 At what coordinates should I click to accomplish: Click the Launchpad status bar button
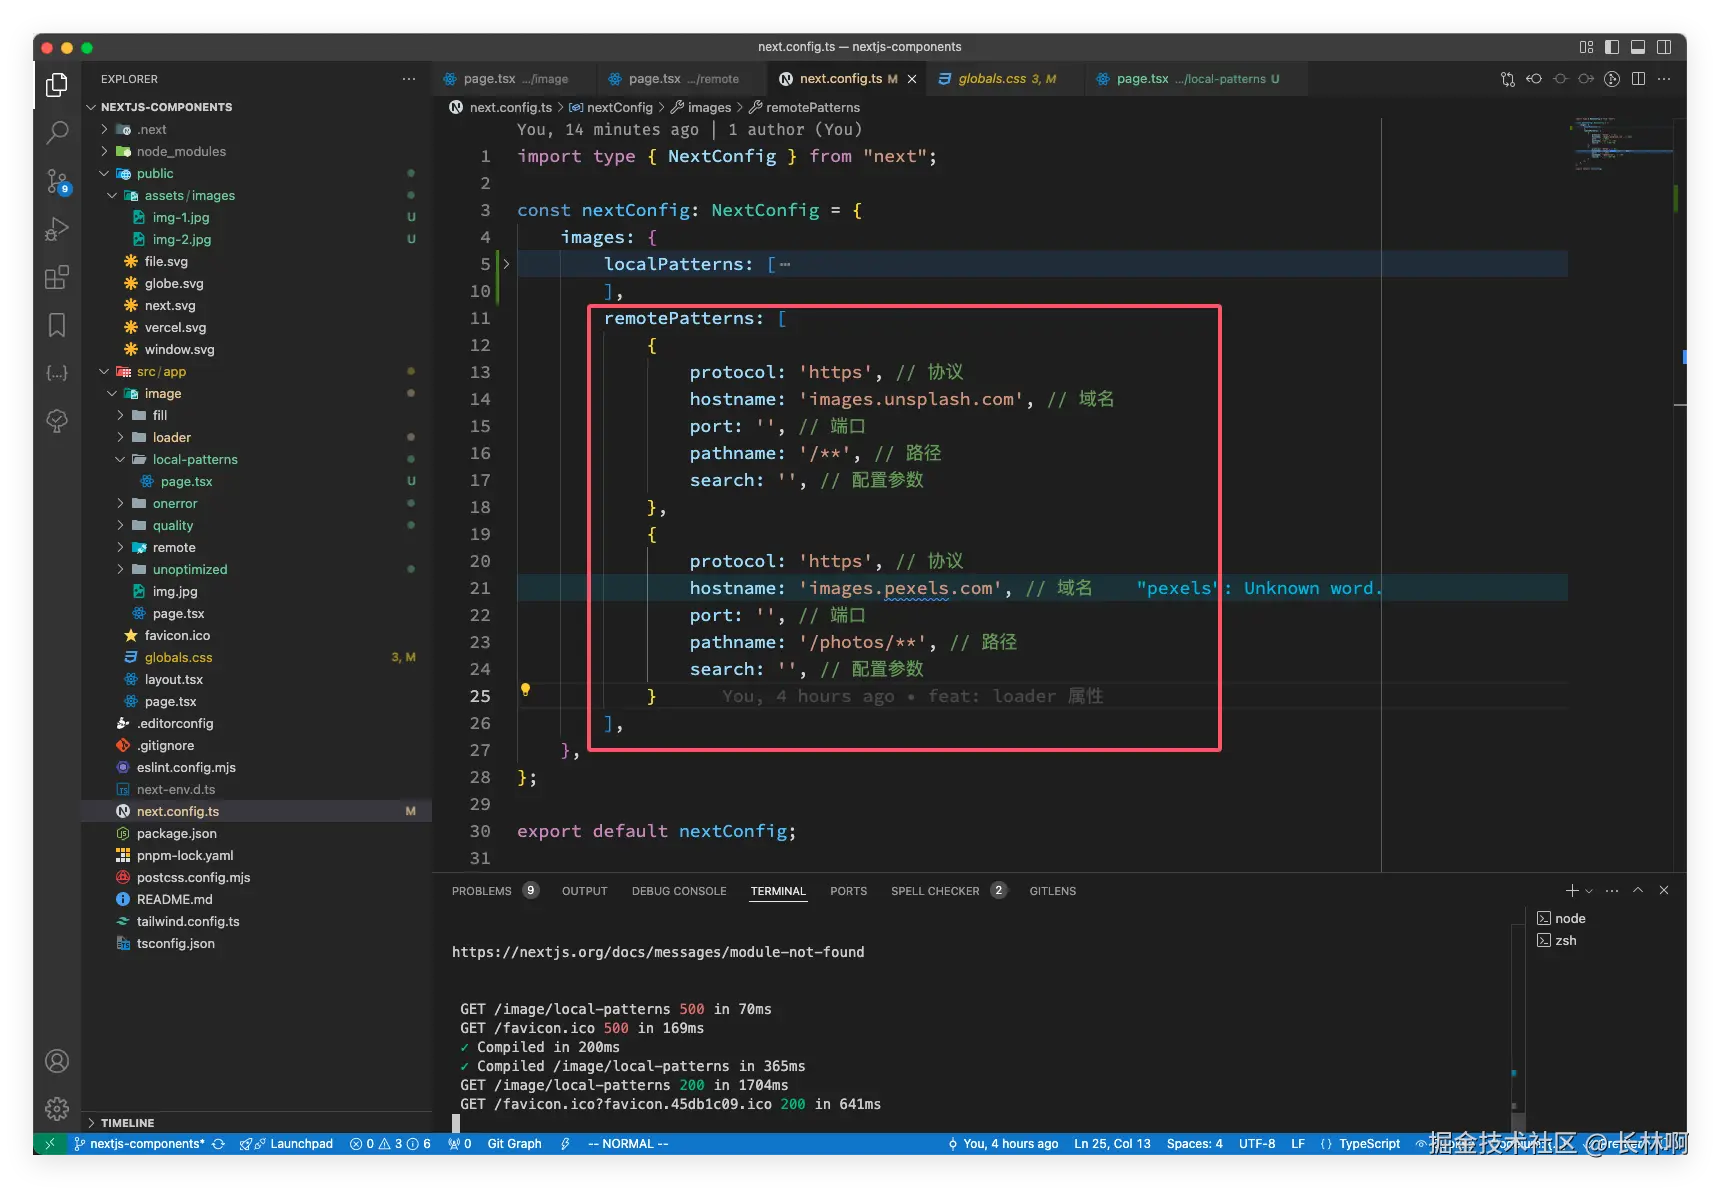click(300, 1144)
